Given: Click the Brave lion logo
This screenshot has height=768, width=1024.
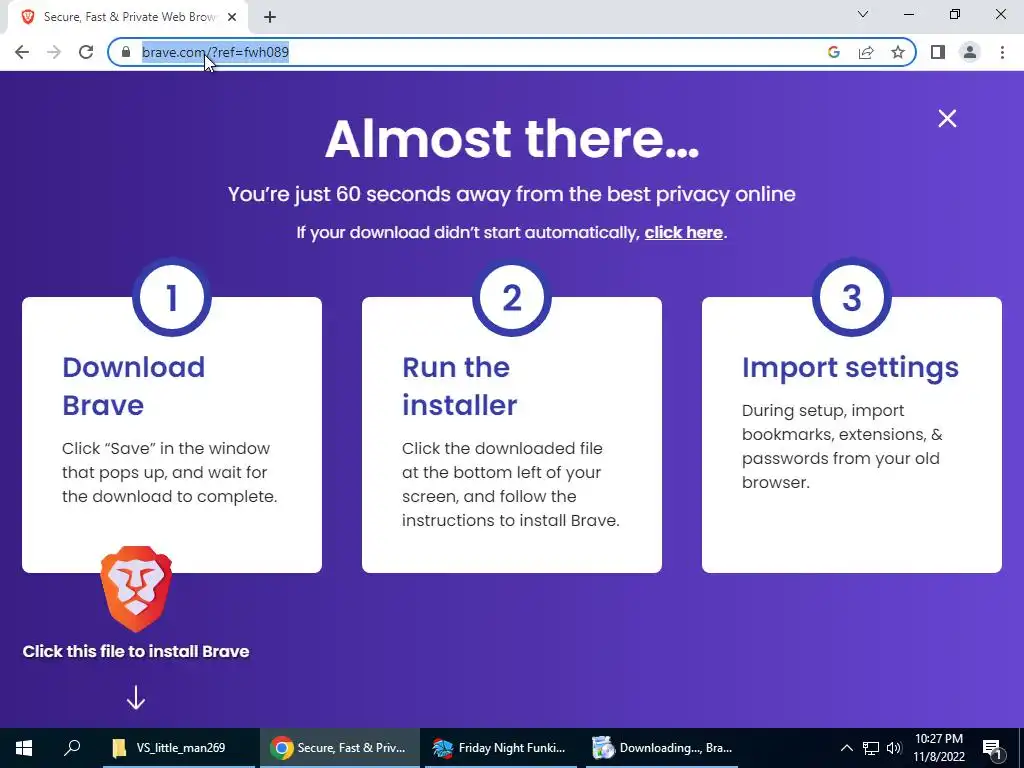Looking at the screenshot, I should click(x=136, y=589).
